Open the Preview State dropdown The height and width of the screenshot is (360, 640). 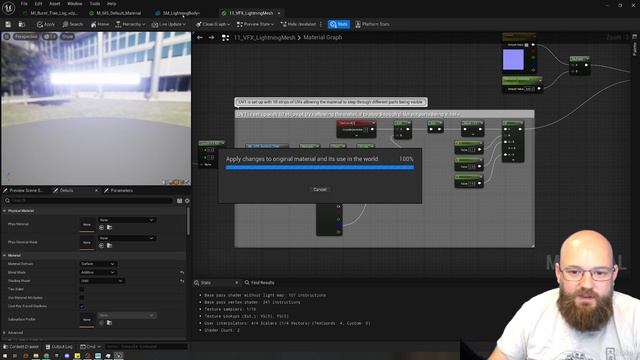[256, 24]
